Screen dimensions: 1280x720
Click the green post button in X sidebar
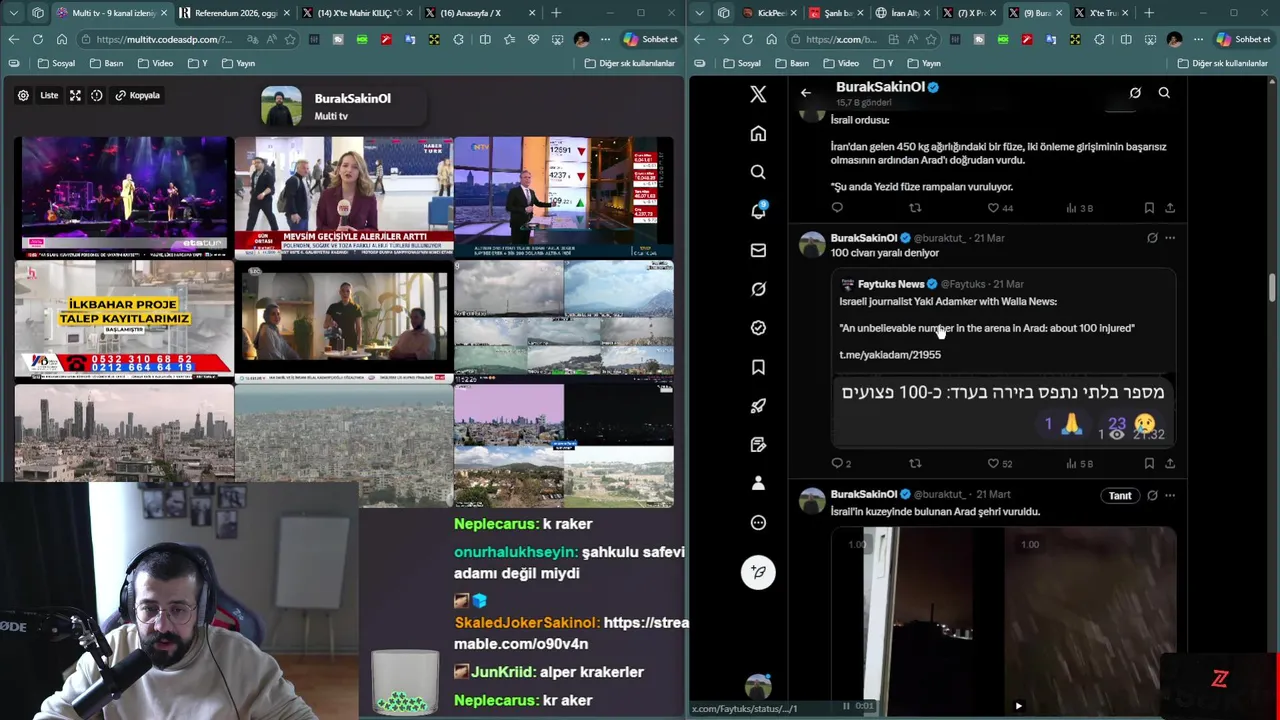point(758,572)
